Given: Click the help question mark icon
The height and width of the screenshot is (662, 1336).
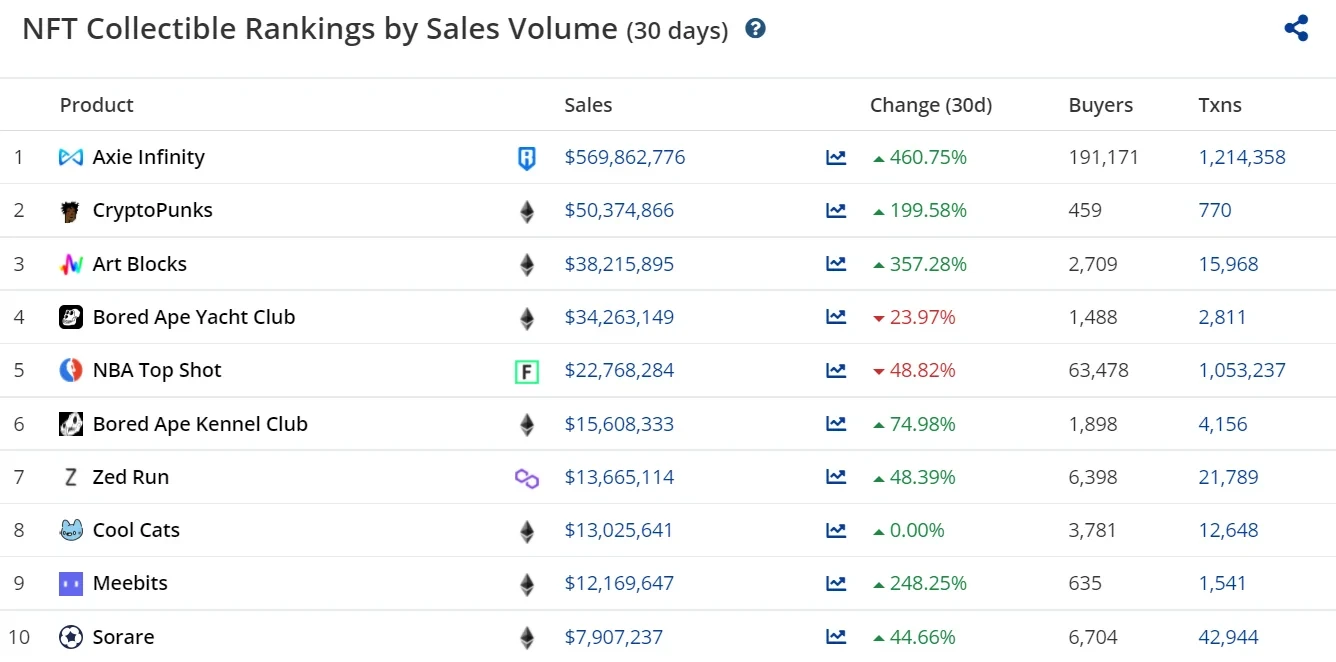Looking at the screenshot, I should [x=756, y=29].
